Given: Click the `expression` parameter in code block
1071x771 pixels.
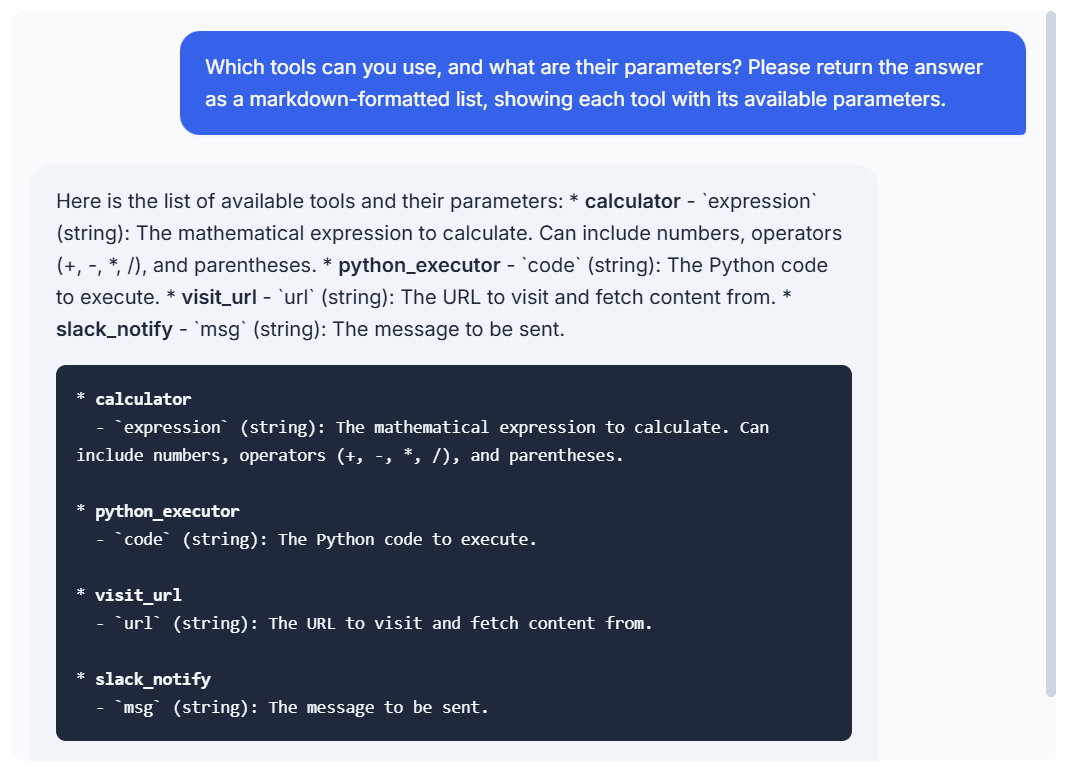Looking at the screenshot, I should click(x=172, y=427).
